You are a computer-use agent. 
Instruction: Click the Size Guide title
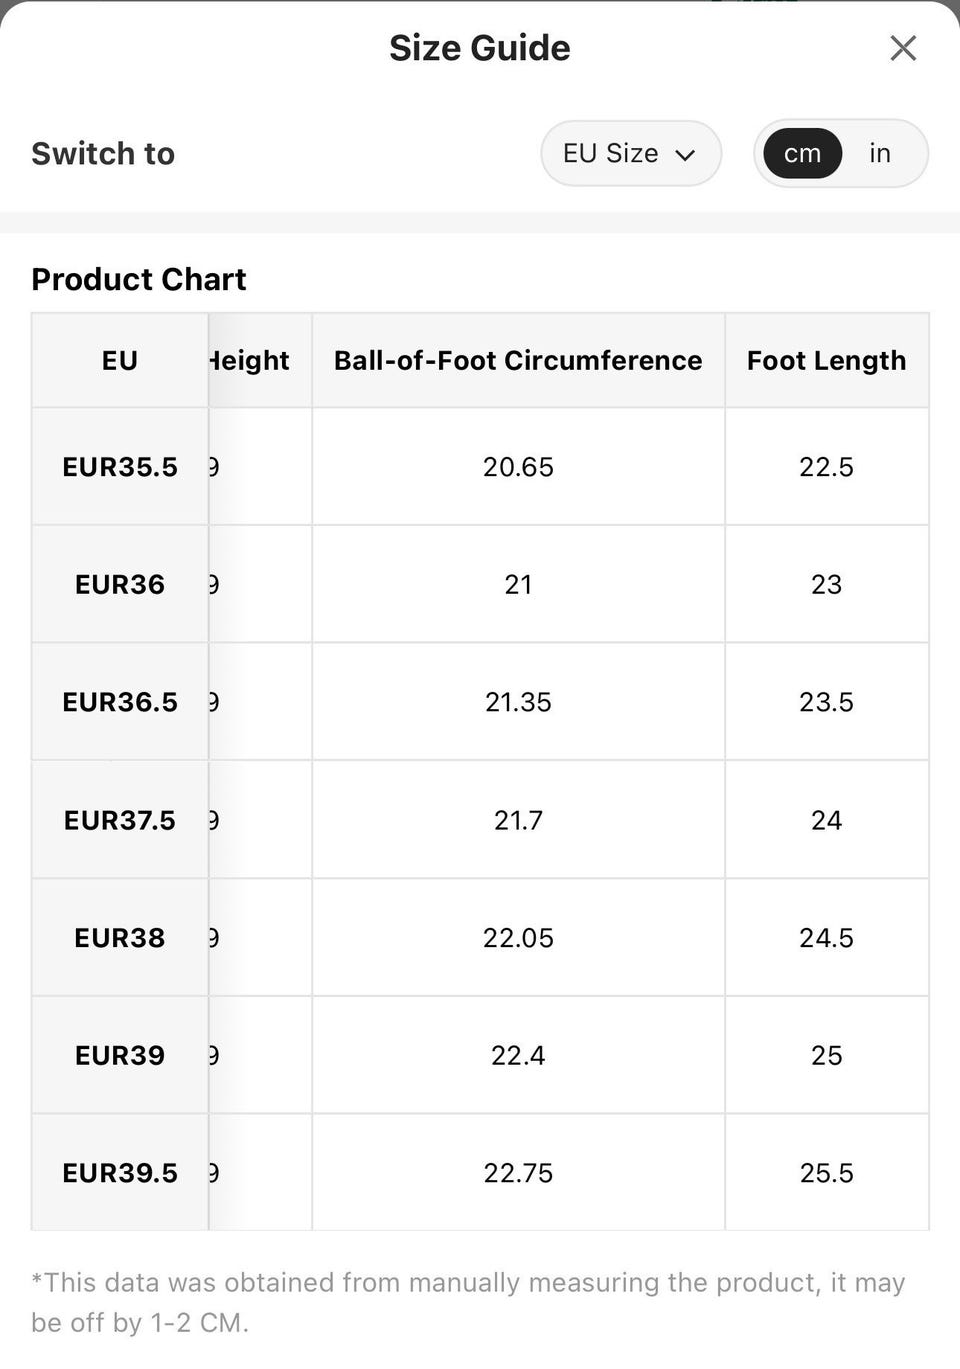480,48
